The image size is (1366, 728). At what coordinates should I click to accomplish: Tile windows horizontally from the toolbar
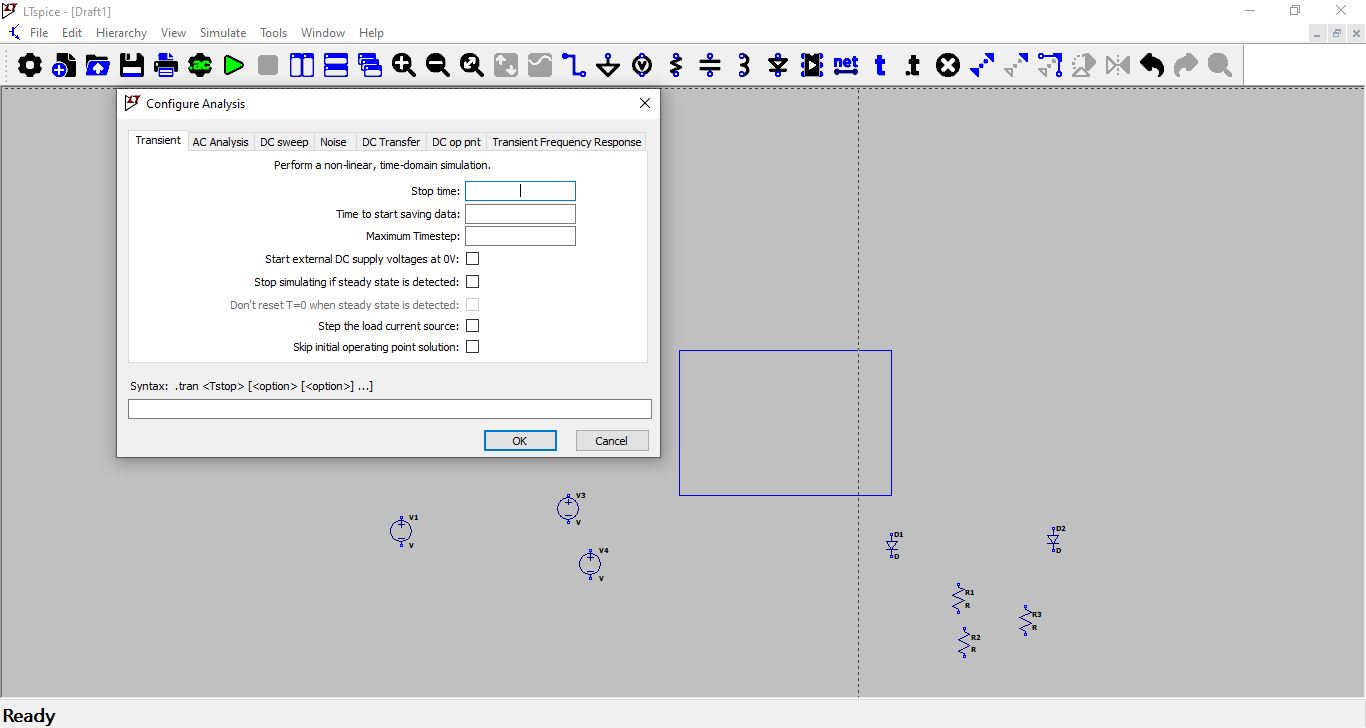[336, 66]
